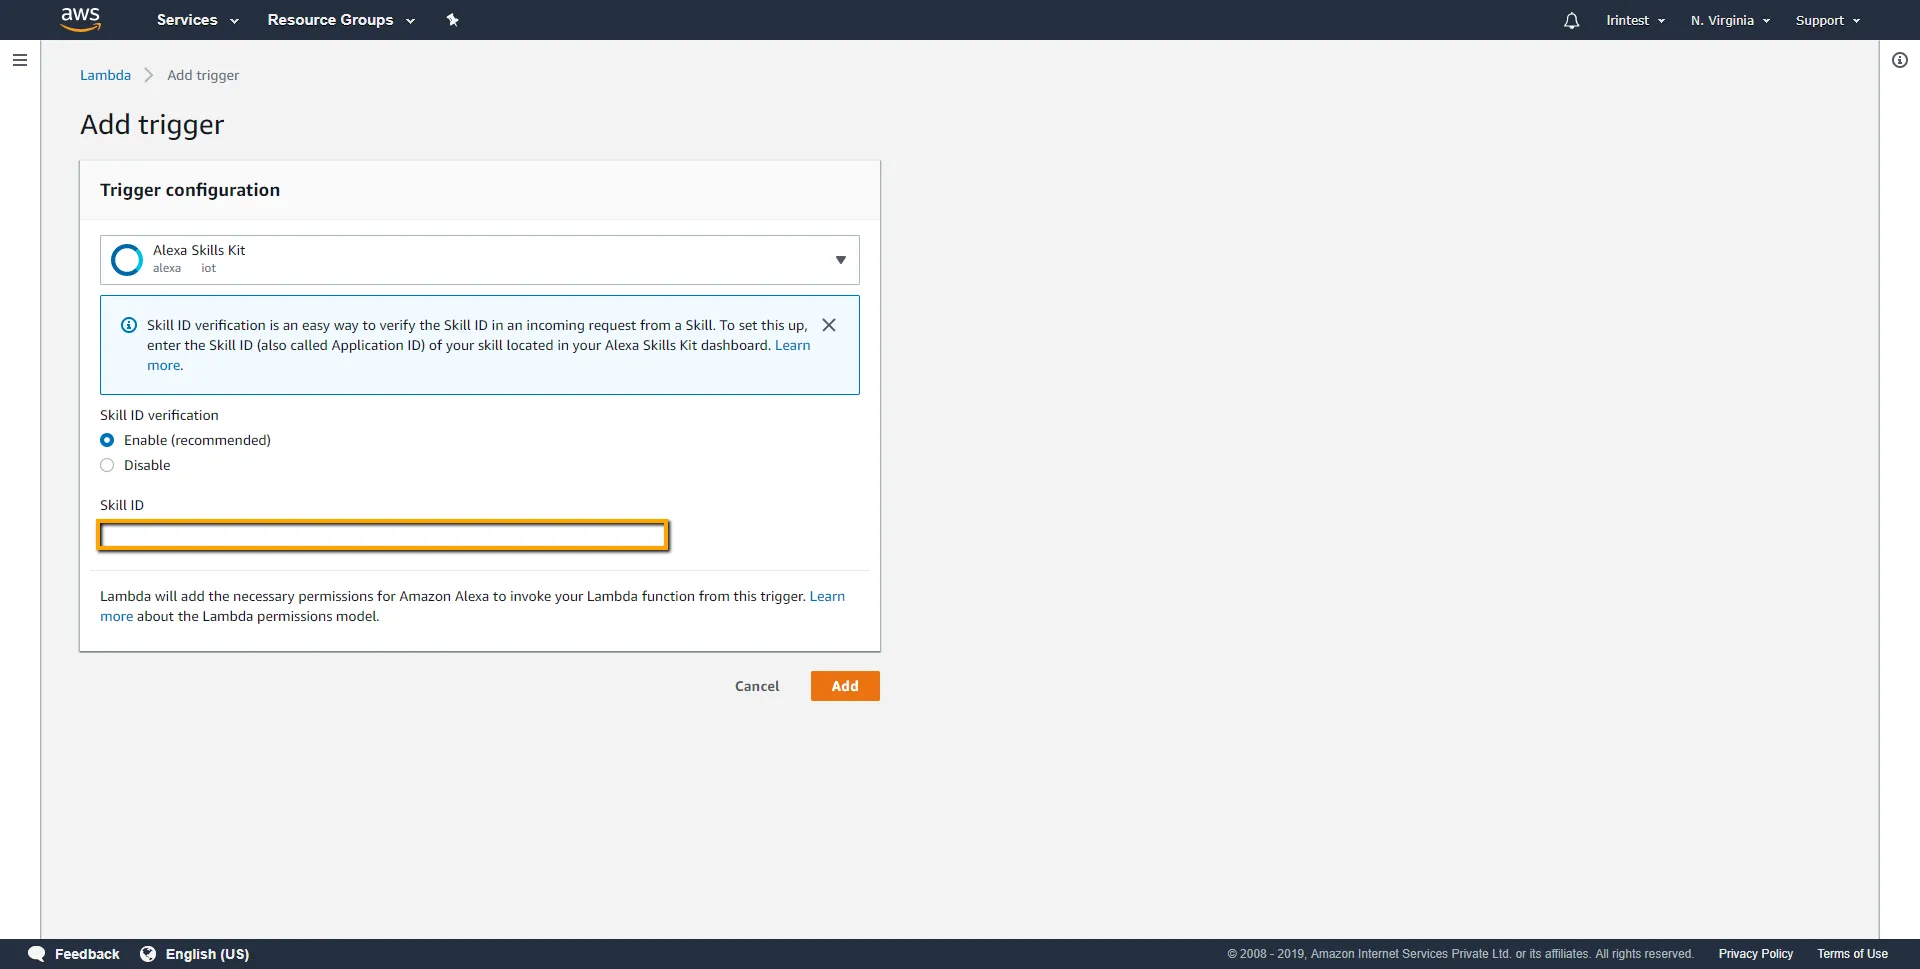Screen dimensions: 1920x969
Task: Click the pin shortcuts icon in navbar
Action: [452, 20]
